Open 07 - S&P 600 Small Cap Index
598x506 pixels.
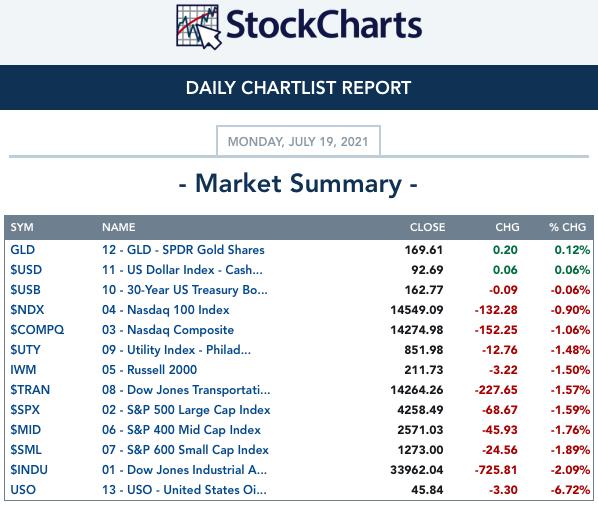[x=185, y=450]
